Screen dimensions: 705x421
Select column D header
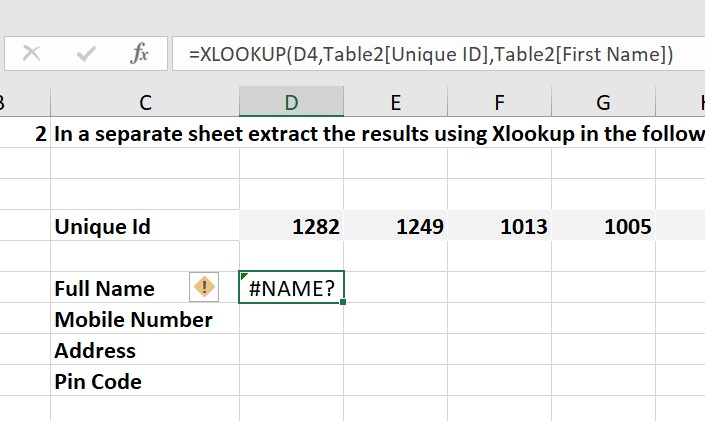(291, 101)
